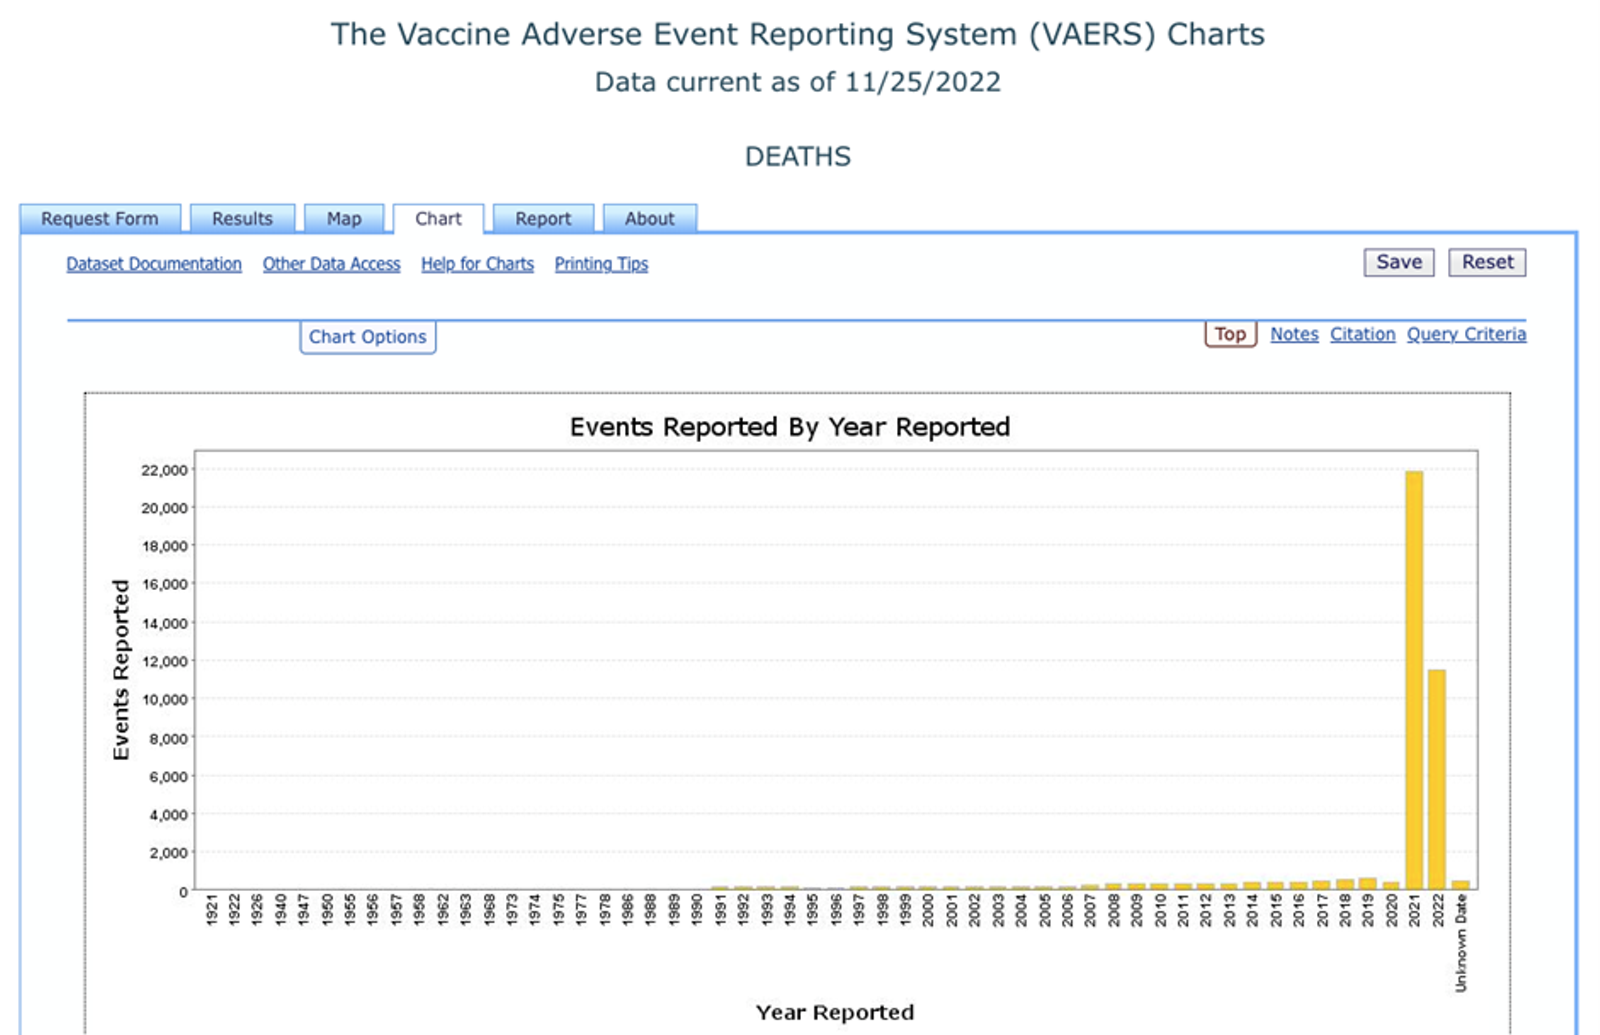Click the 2019 bar in chart
The image size is (1600, 1035).
tap(1367, 884)
